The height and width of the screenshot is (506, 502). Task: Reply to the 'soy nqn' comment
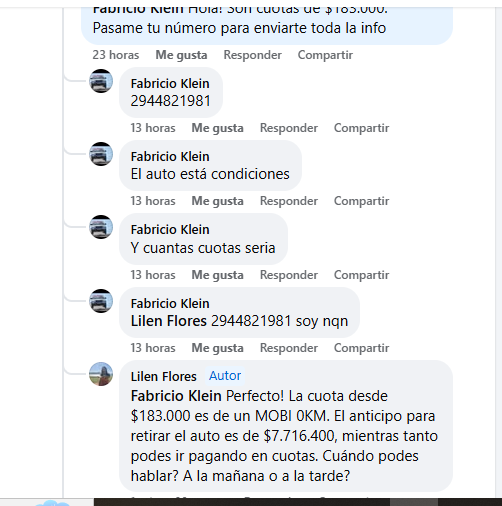(x=289, y=348)
